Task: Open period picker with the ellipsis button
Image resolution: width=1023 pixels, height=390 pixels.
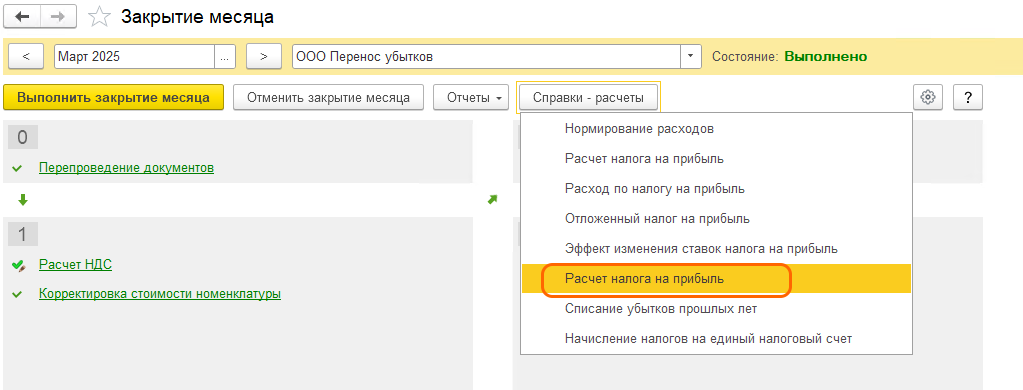Action: pos(224,57)
